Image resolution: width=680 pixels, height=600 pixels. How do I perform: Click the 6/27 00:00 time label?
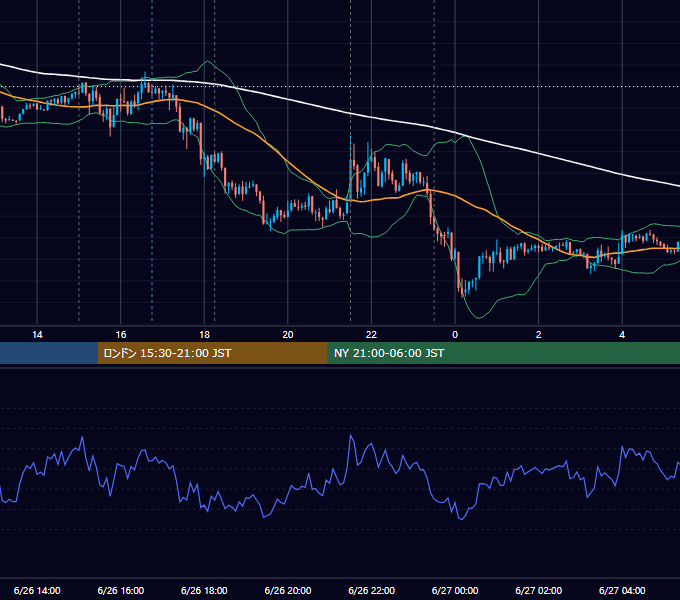click(455, 590)
